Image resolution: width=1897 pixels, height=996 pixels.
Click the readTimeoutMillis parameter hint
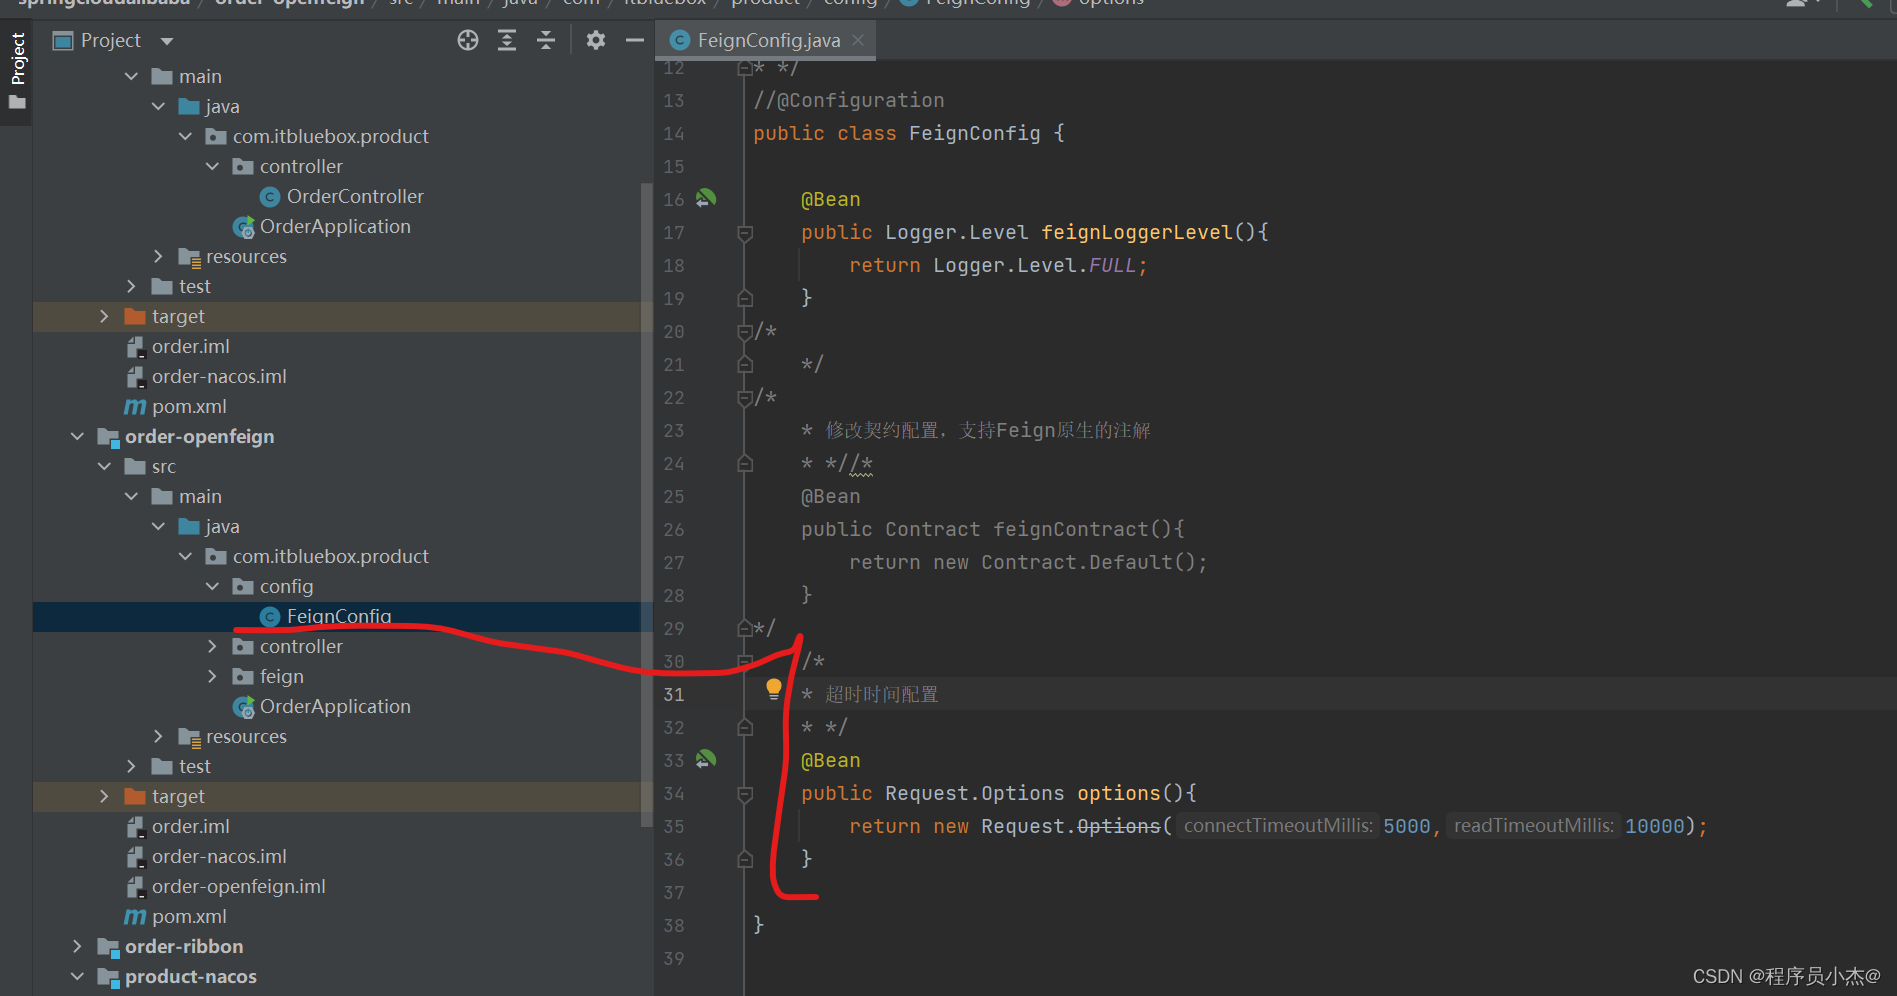[x=1533, y=826]
